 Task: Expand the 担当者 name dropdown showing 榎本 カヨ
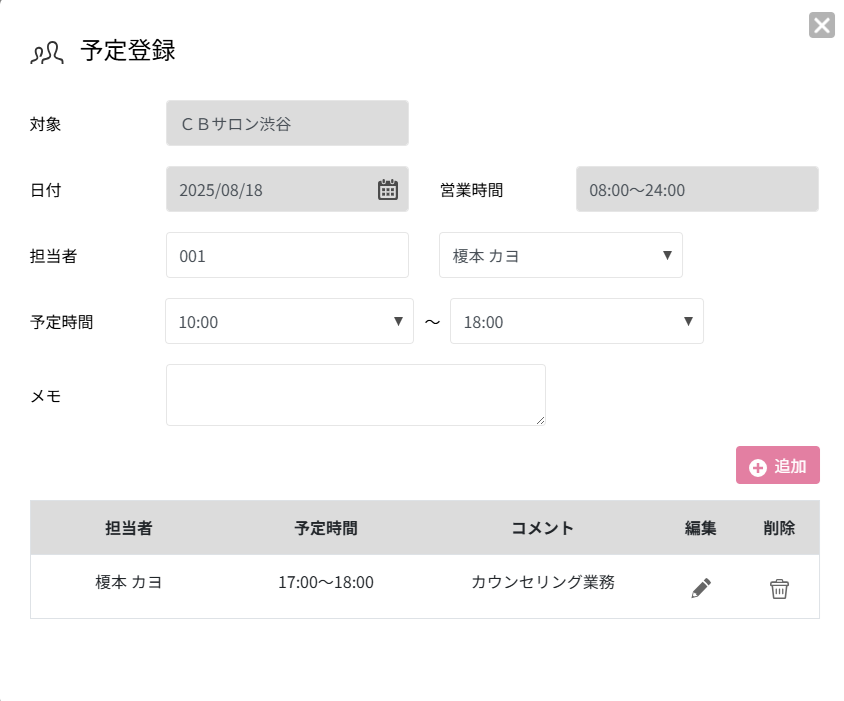click(560, 255)
